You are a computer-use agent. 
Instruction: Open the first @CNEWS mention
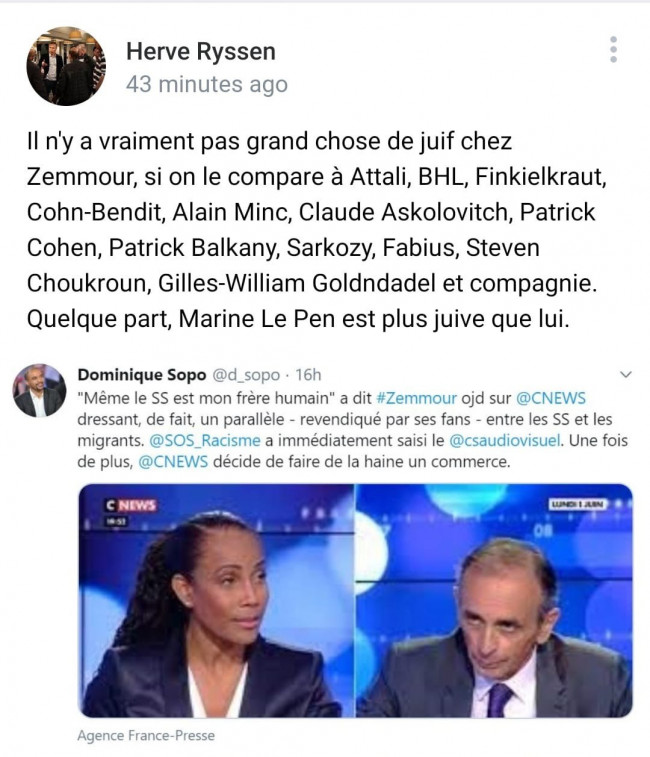pos(551,398)
